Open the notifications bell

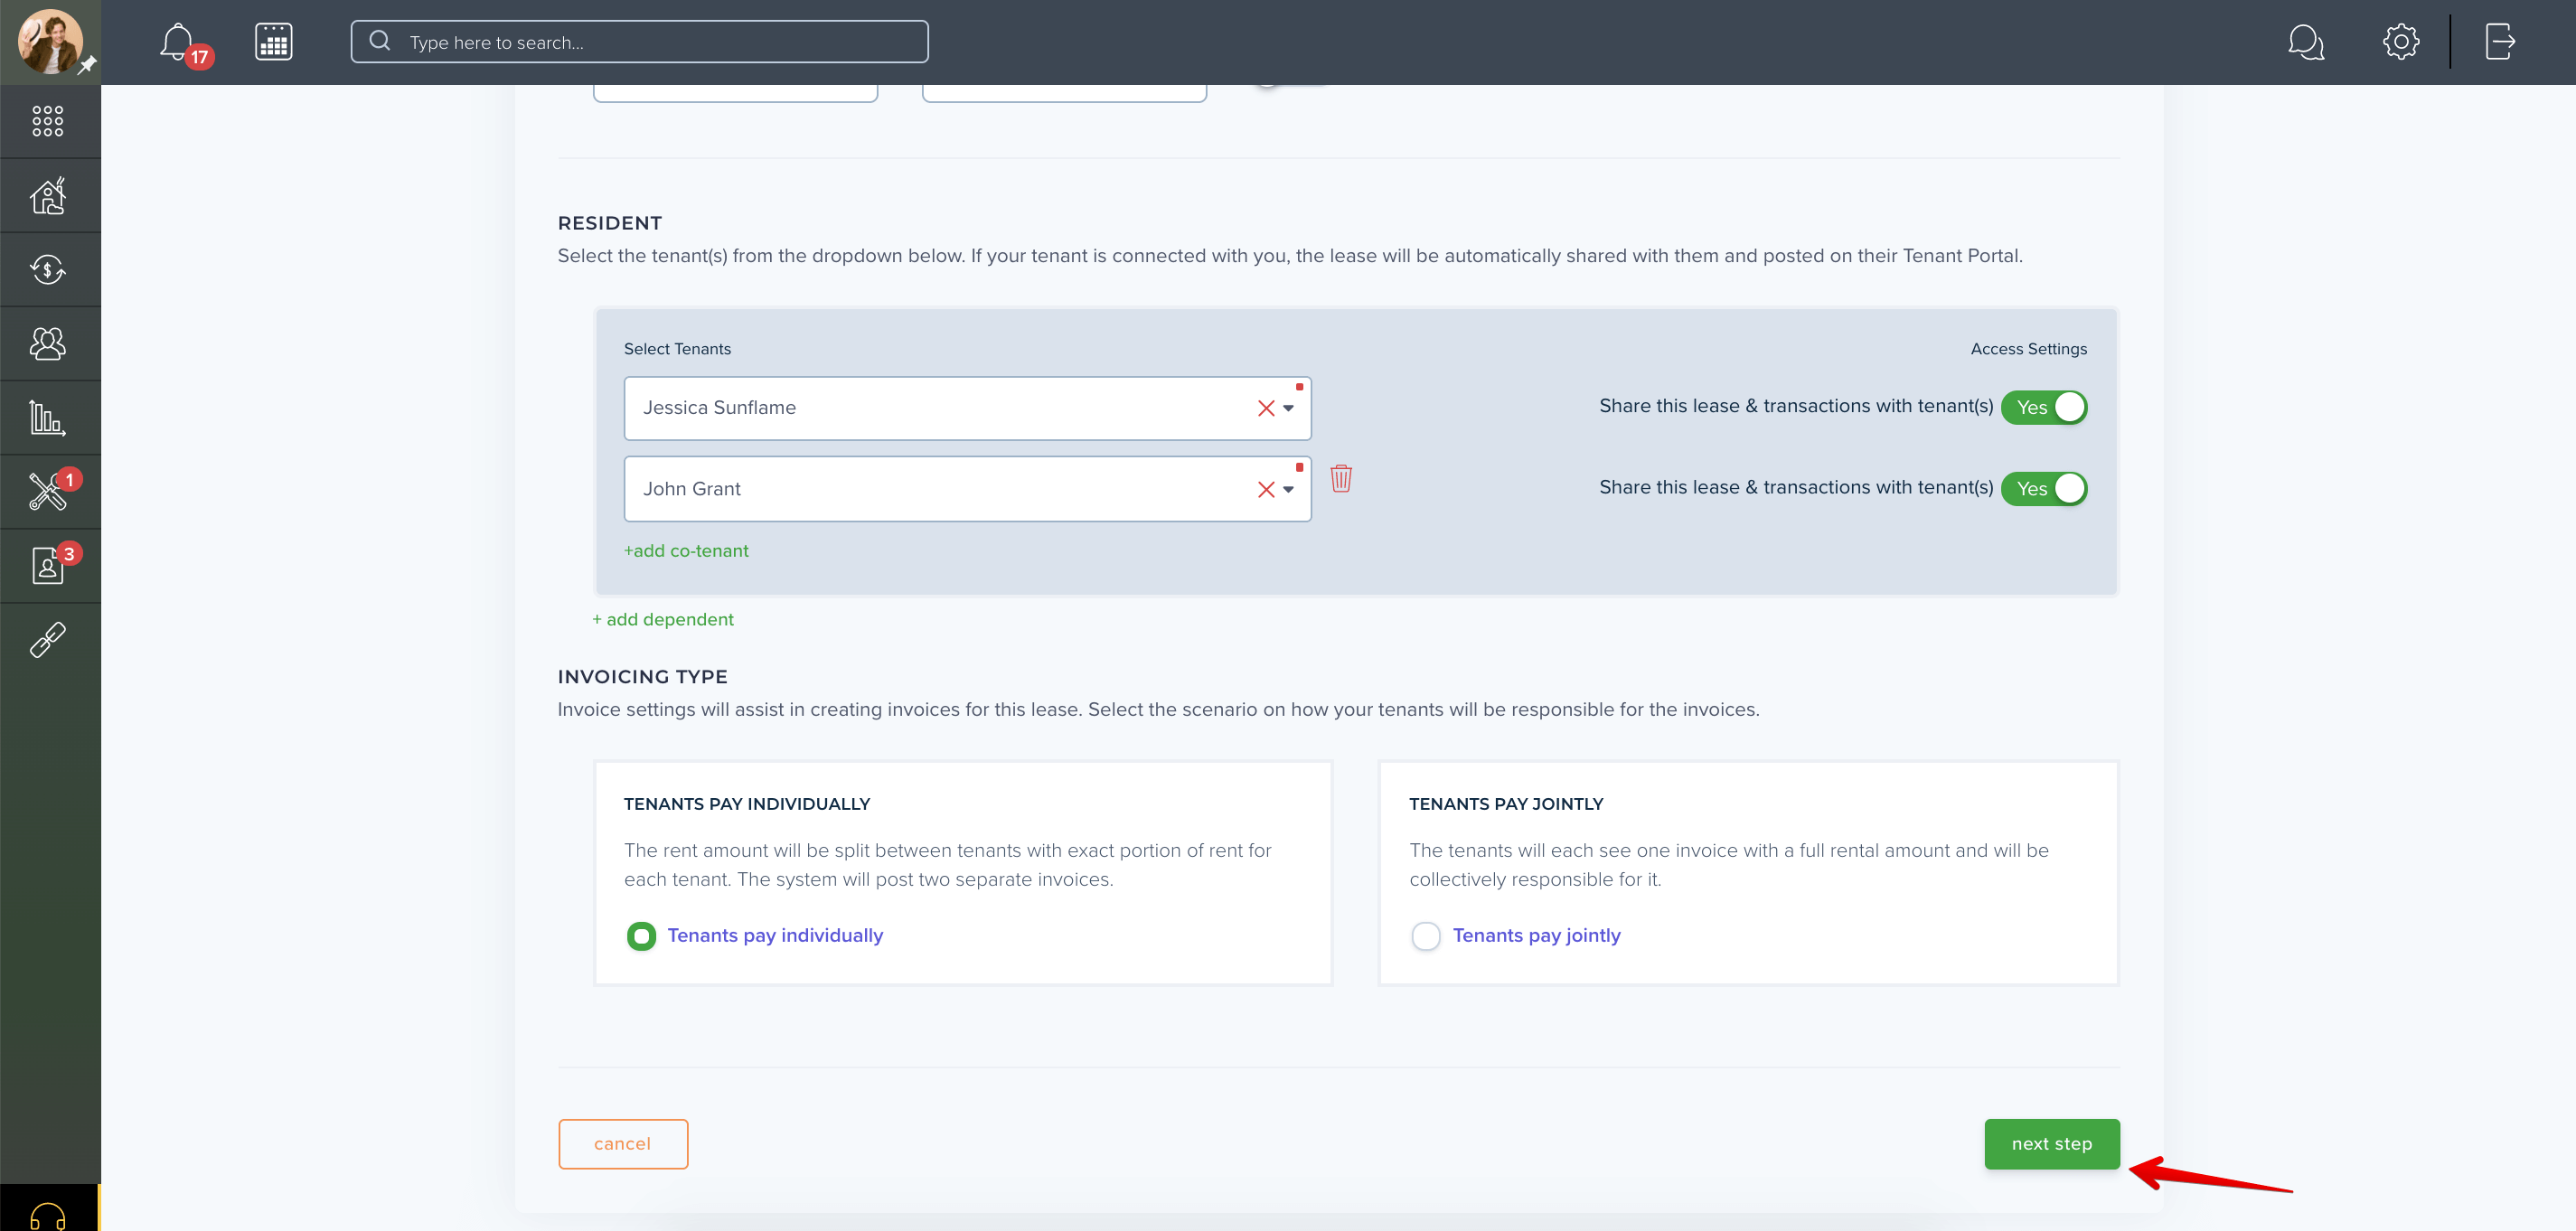tap(178, 42)
